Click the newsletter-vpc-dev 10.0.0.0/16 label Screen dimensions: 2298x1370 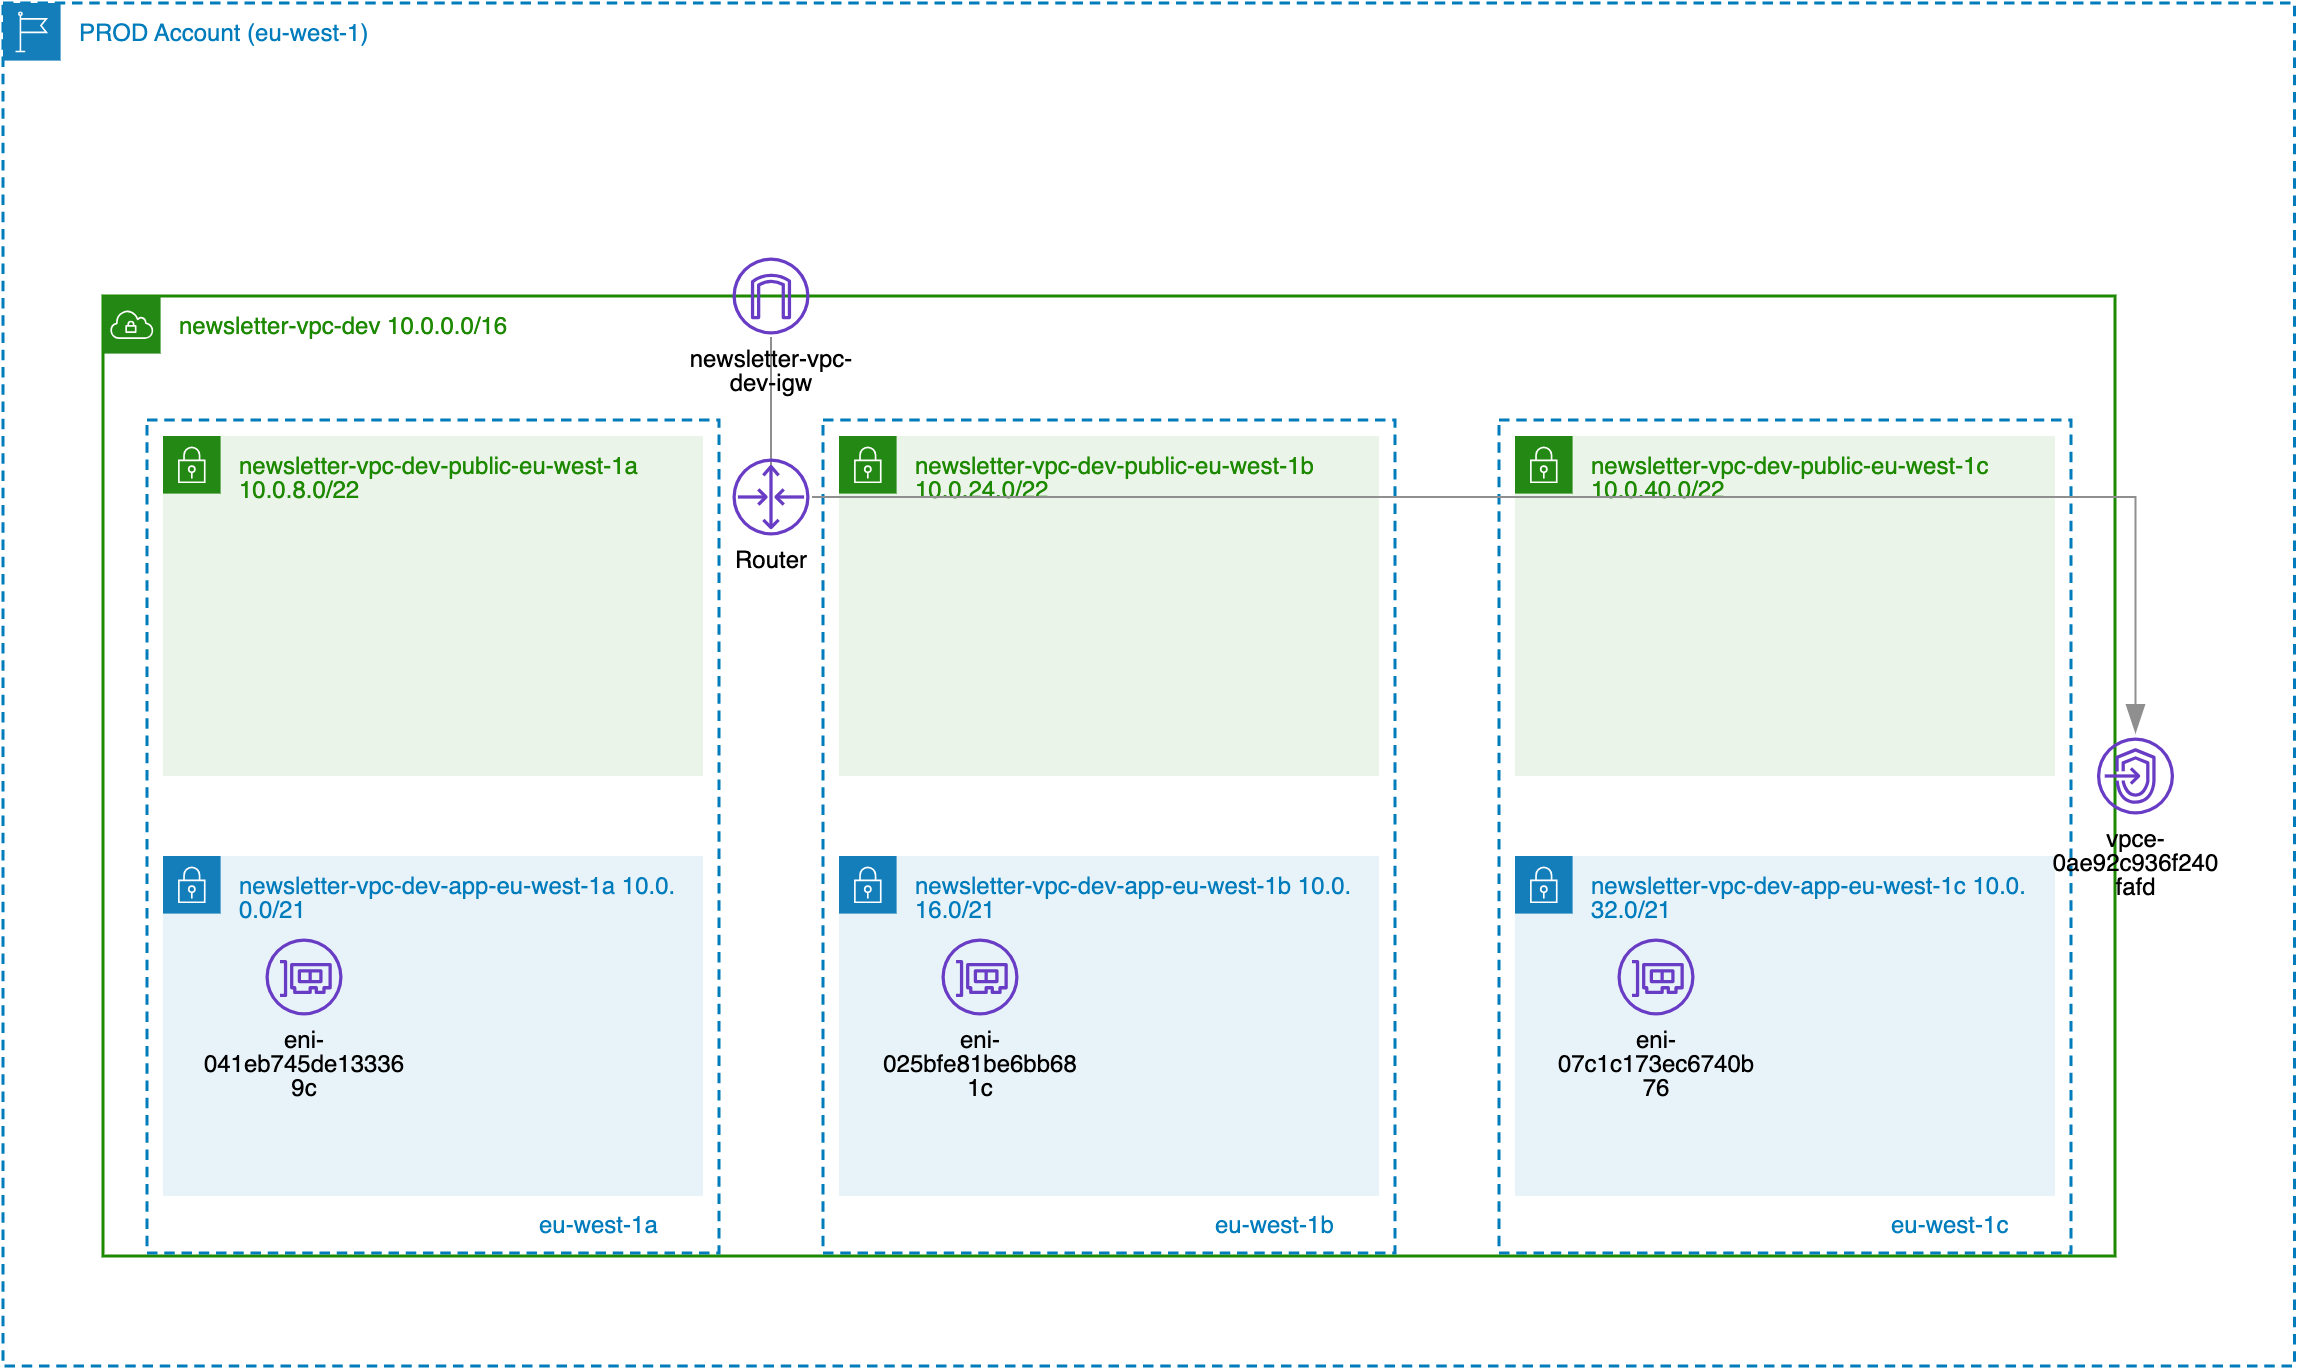343,326
